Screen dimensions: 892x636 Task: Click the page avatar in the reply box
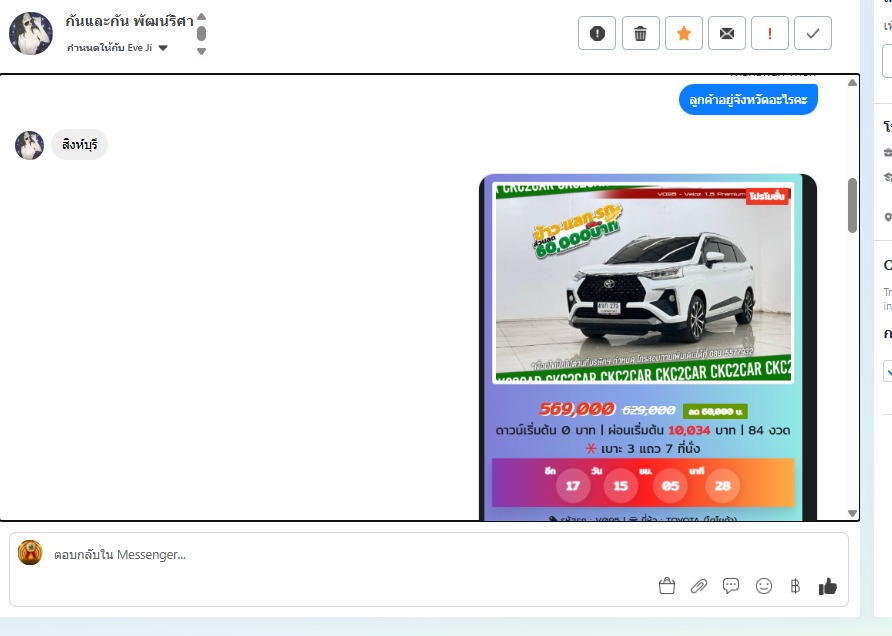30,552
